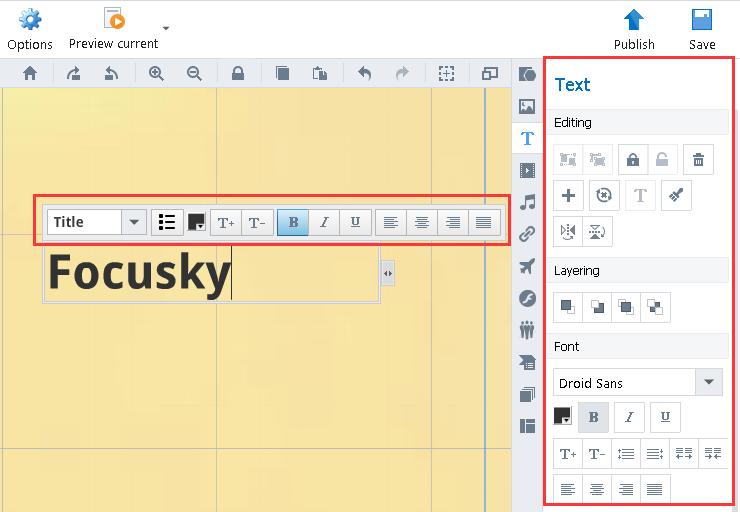Lock object in Editing section
This screenshot has height=512, width=740.
pos(633,159)
